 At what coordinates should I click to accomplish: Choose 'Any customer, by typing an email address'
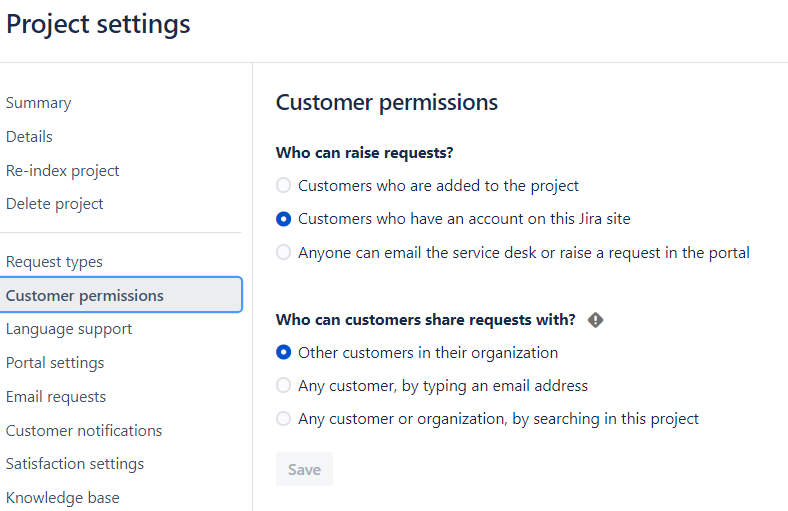click(284, 385)
